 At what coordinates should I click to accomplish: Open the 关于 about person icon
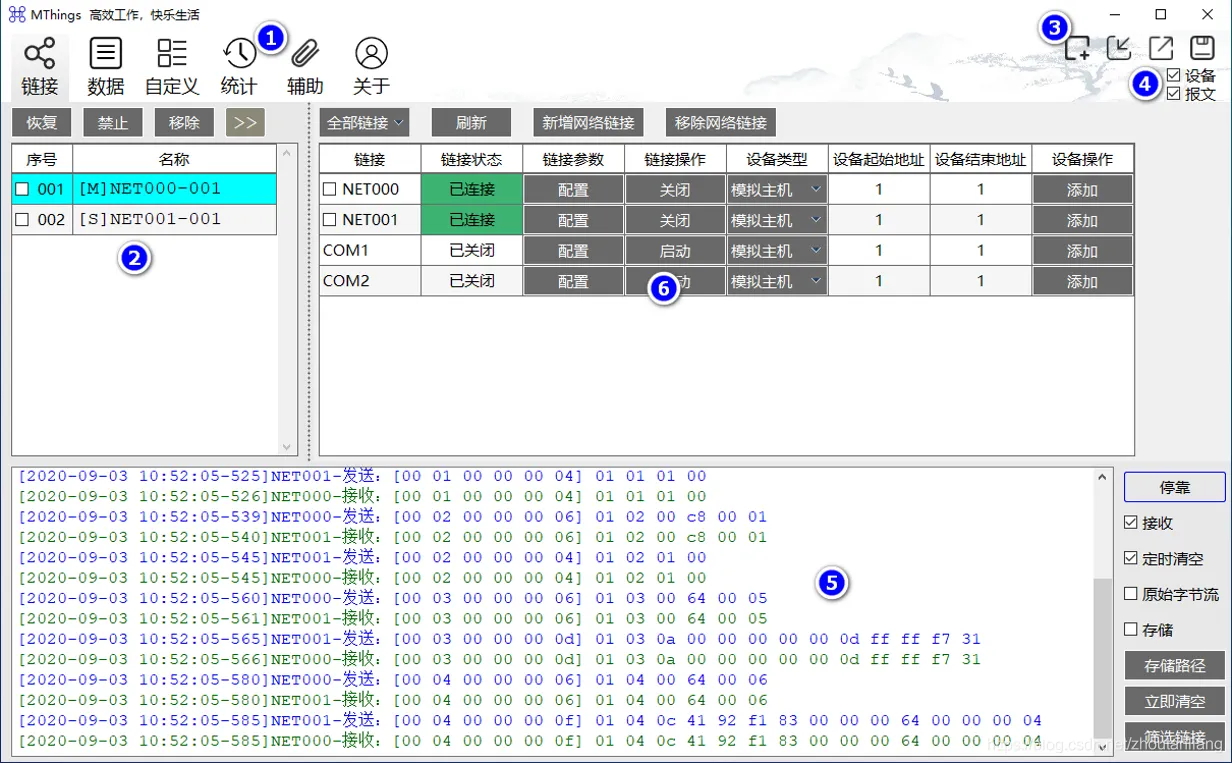(371, 66)
